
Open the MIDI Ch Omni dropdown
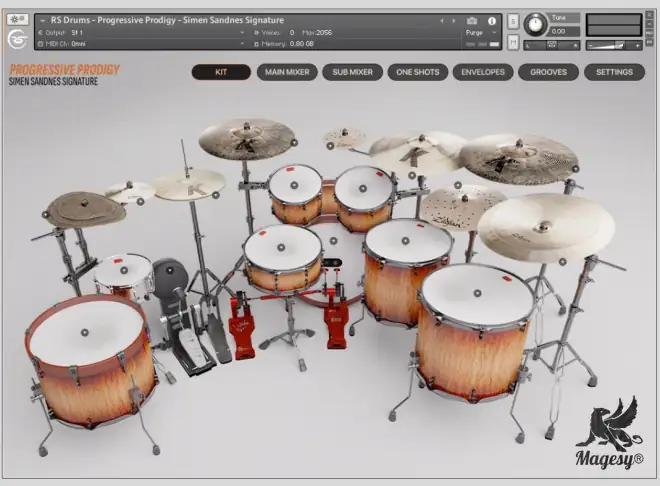click(141, 44)
